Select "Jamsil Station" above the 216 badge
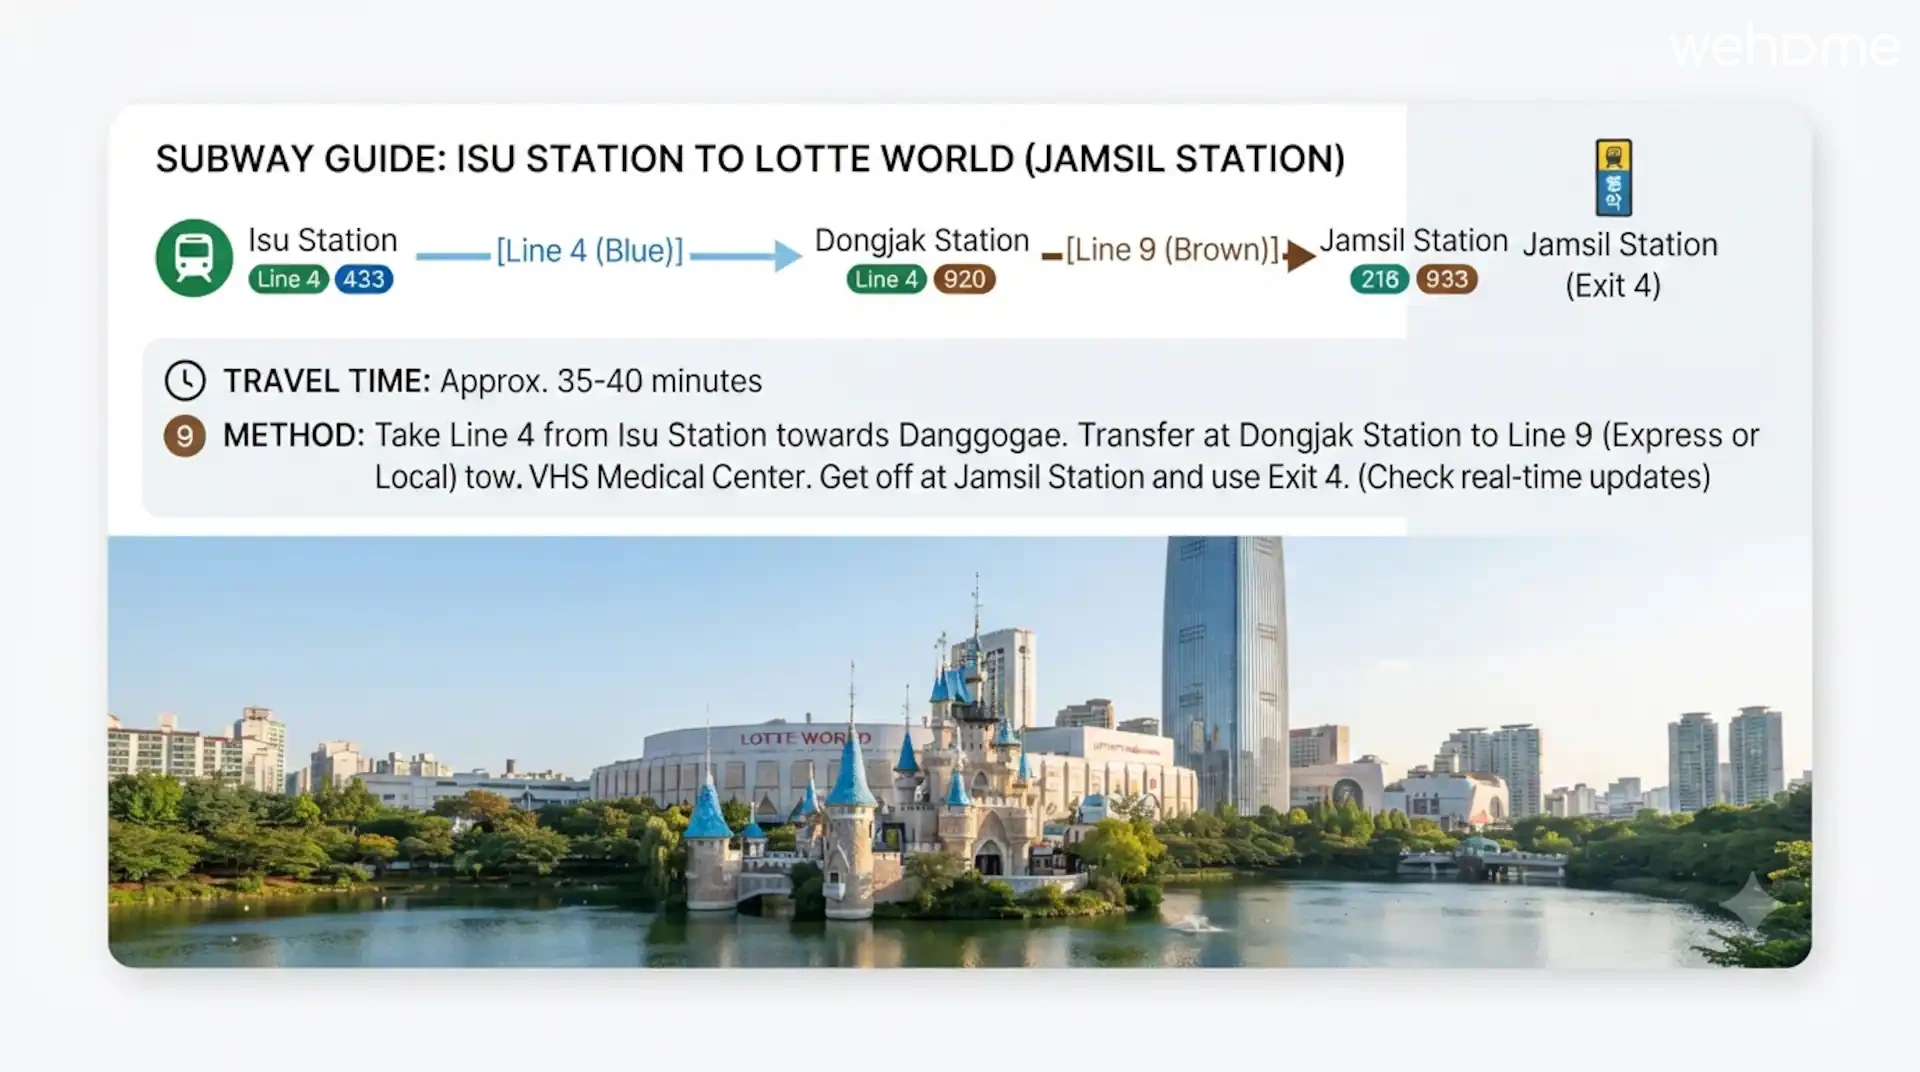Viewport: 1920px width, 1072px height. [1413, 240]
